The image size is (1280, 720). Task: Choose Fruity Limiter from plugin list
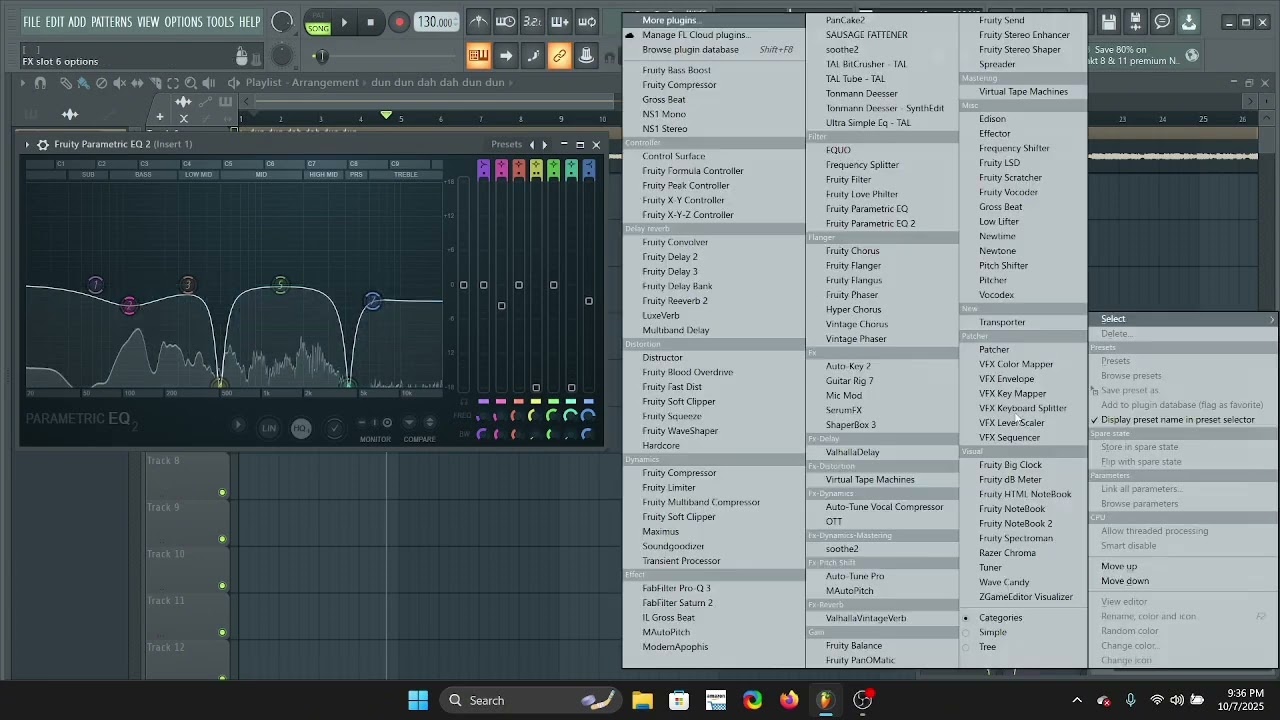pyautogui.click(x=669, y=488)
